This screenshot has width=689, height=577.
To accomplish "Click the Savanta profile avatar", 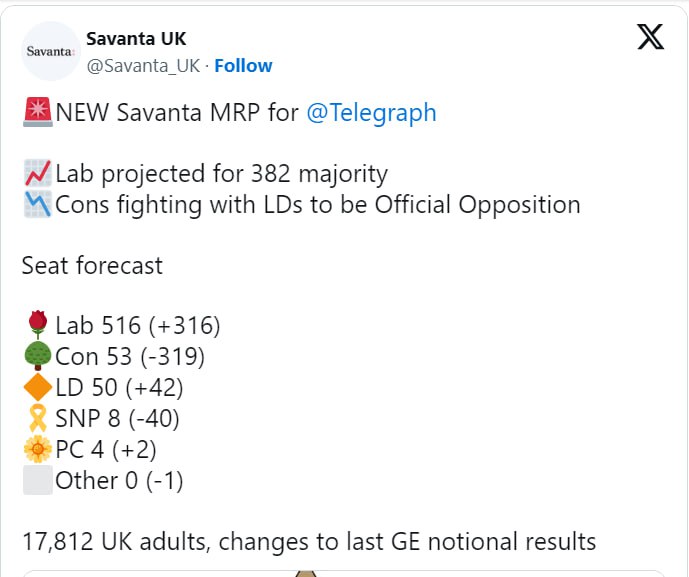I will 50,50.
